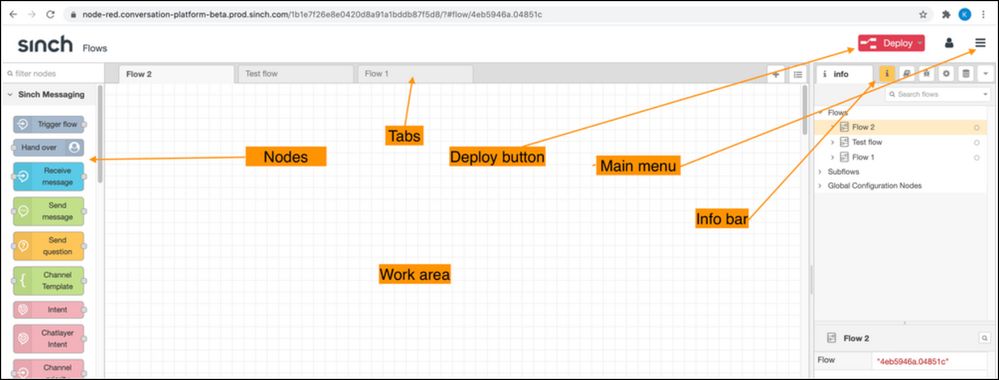This screenshot has width=999, height=380.
Task: Click the flow ID value "4eb5946a.04851c"
Action: click(x=913, y=362)
